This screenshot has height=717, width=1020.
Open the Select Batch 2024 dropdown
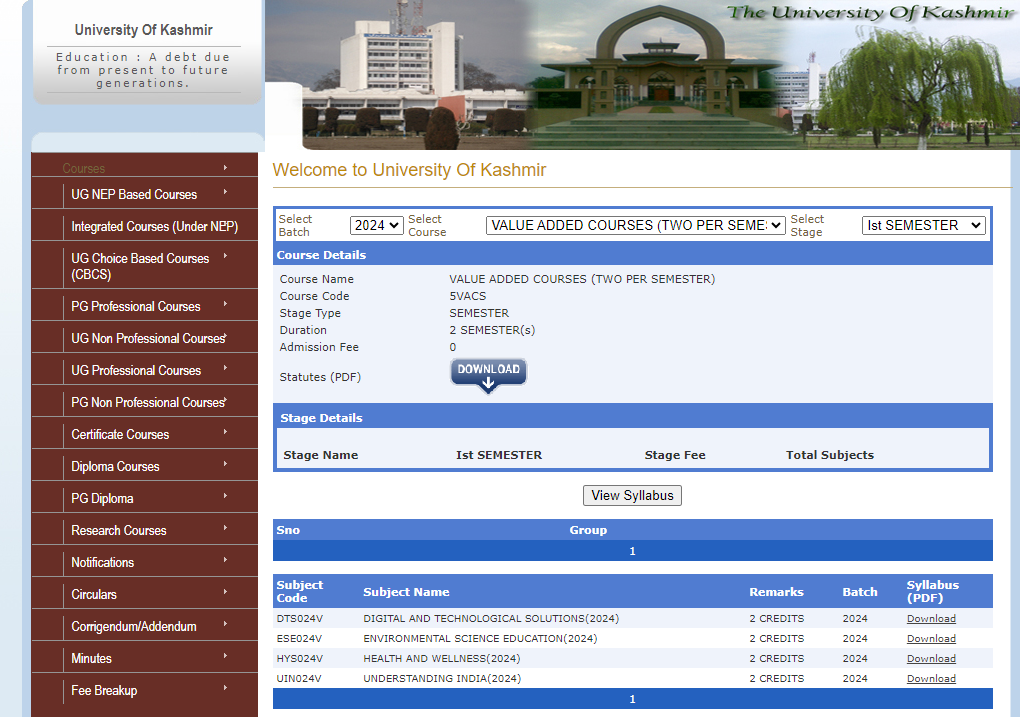pos(377,225)
